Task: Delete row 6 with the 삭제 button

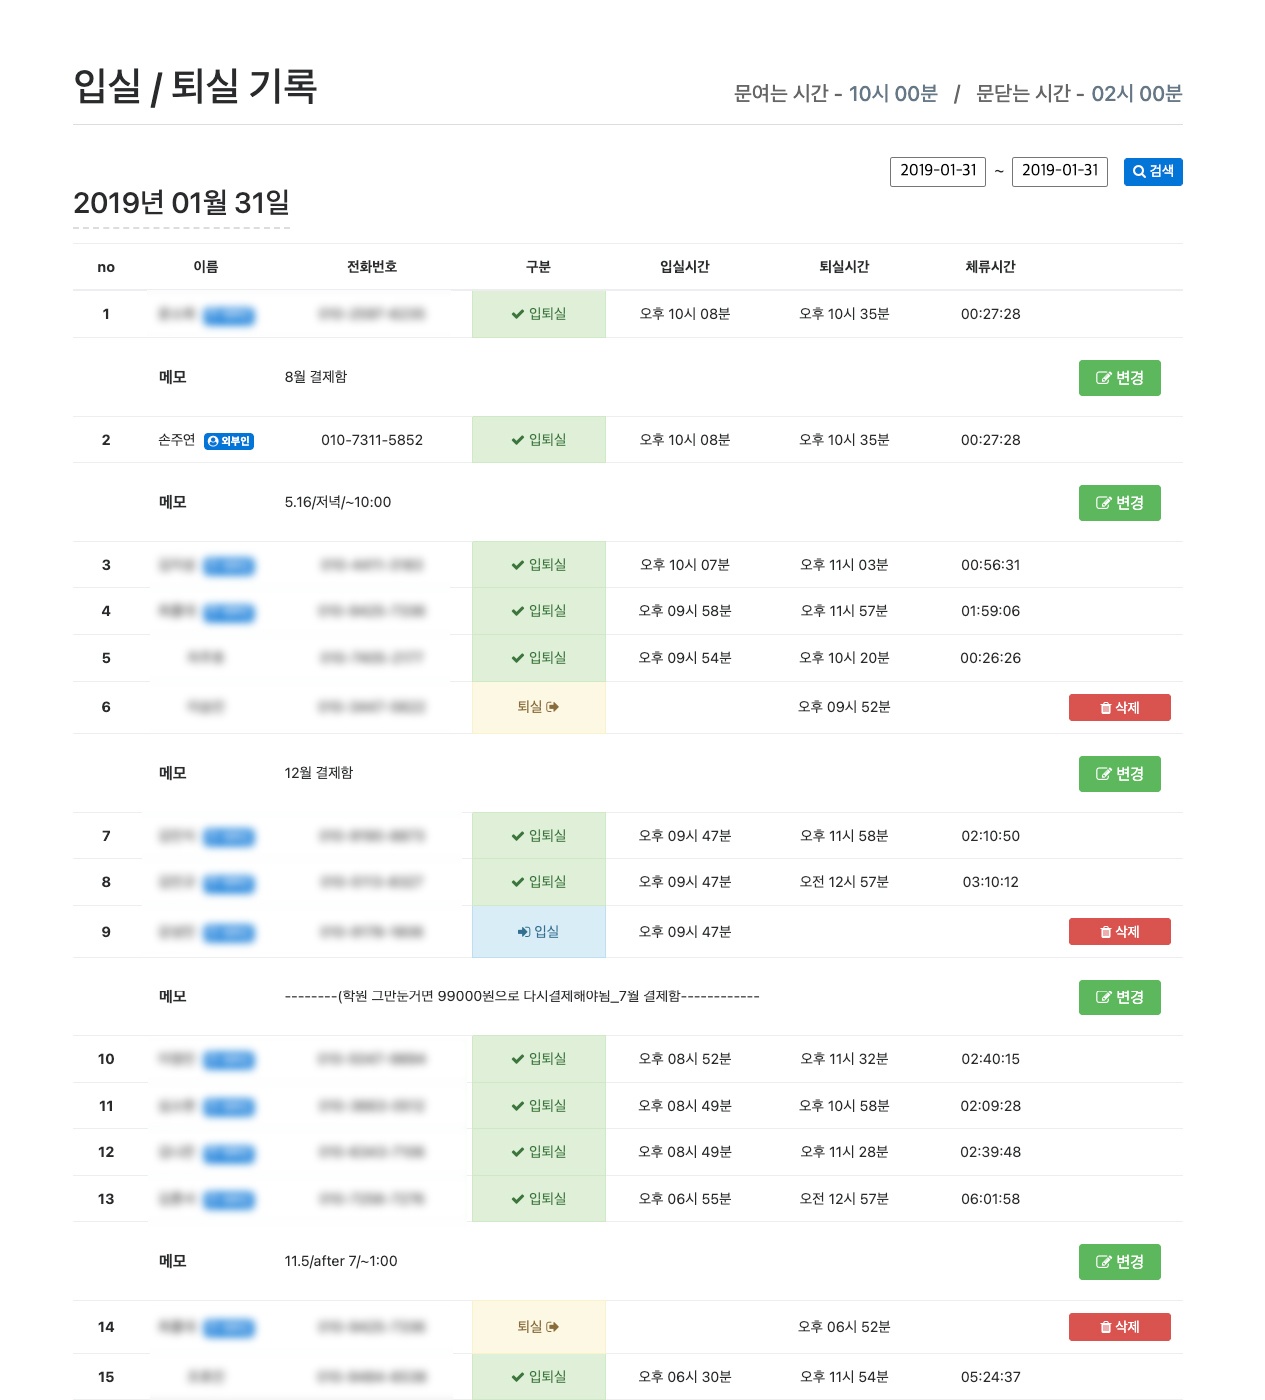Action: (1119, 708)
